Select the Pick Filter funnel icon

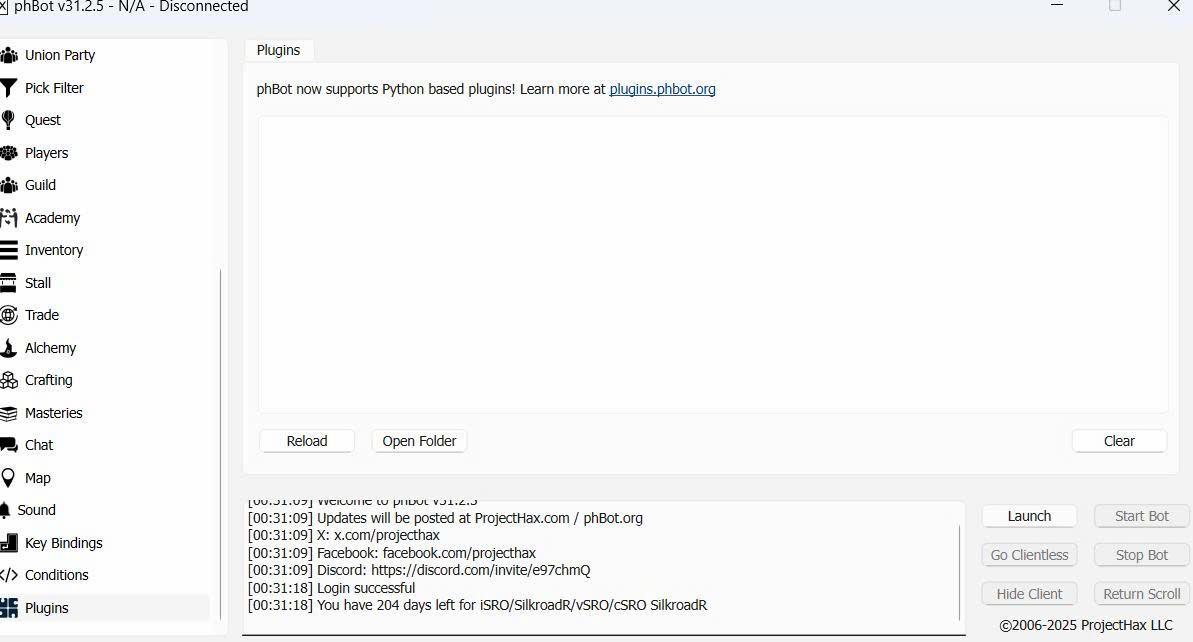tap(9, 88)
